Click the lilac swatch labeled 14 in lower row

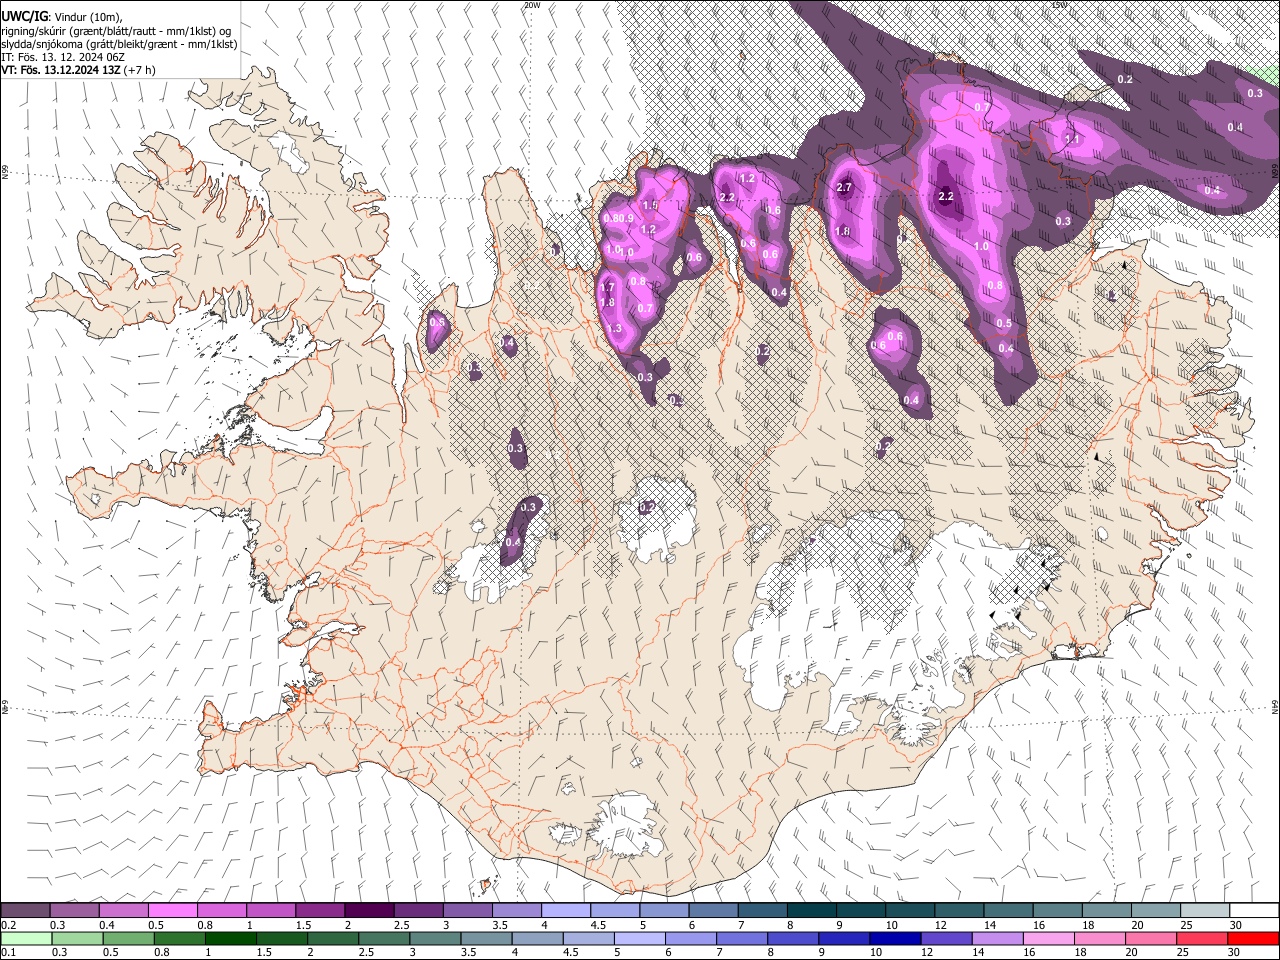tap(998, 938)
